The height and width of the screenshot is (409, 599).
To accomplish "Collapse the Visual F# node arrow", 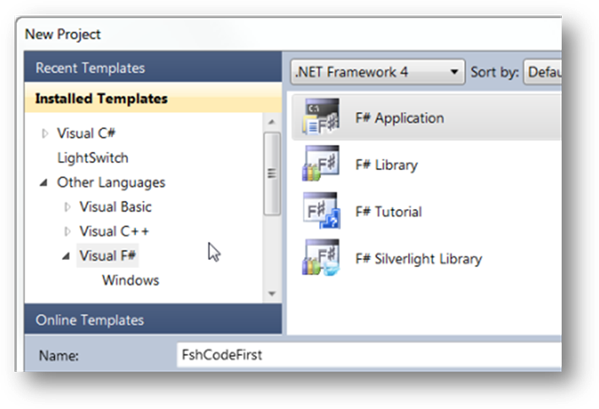I will tap(66, 256).
